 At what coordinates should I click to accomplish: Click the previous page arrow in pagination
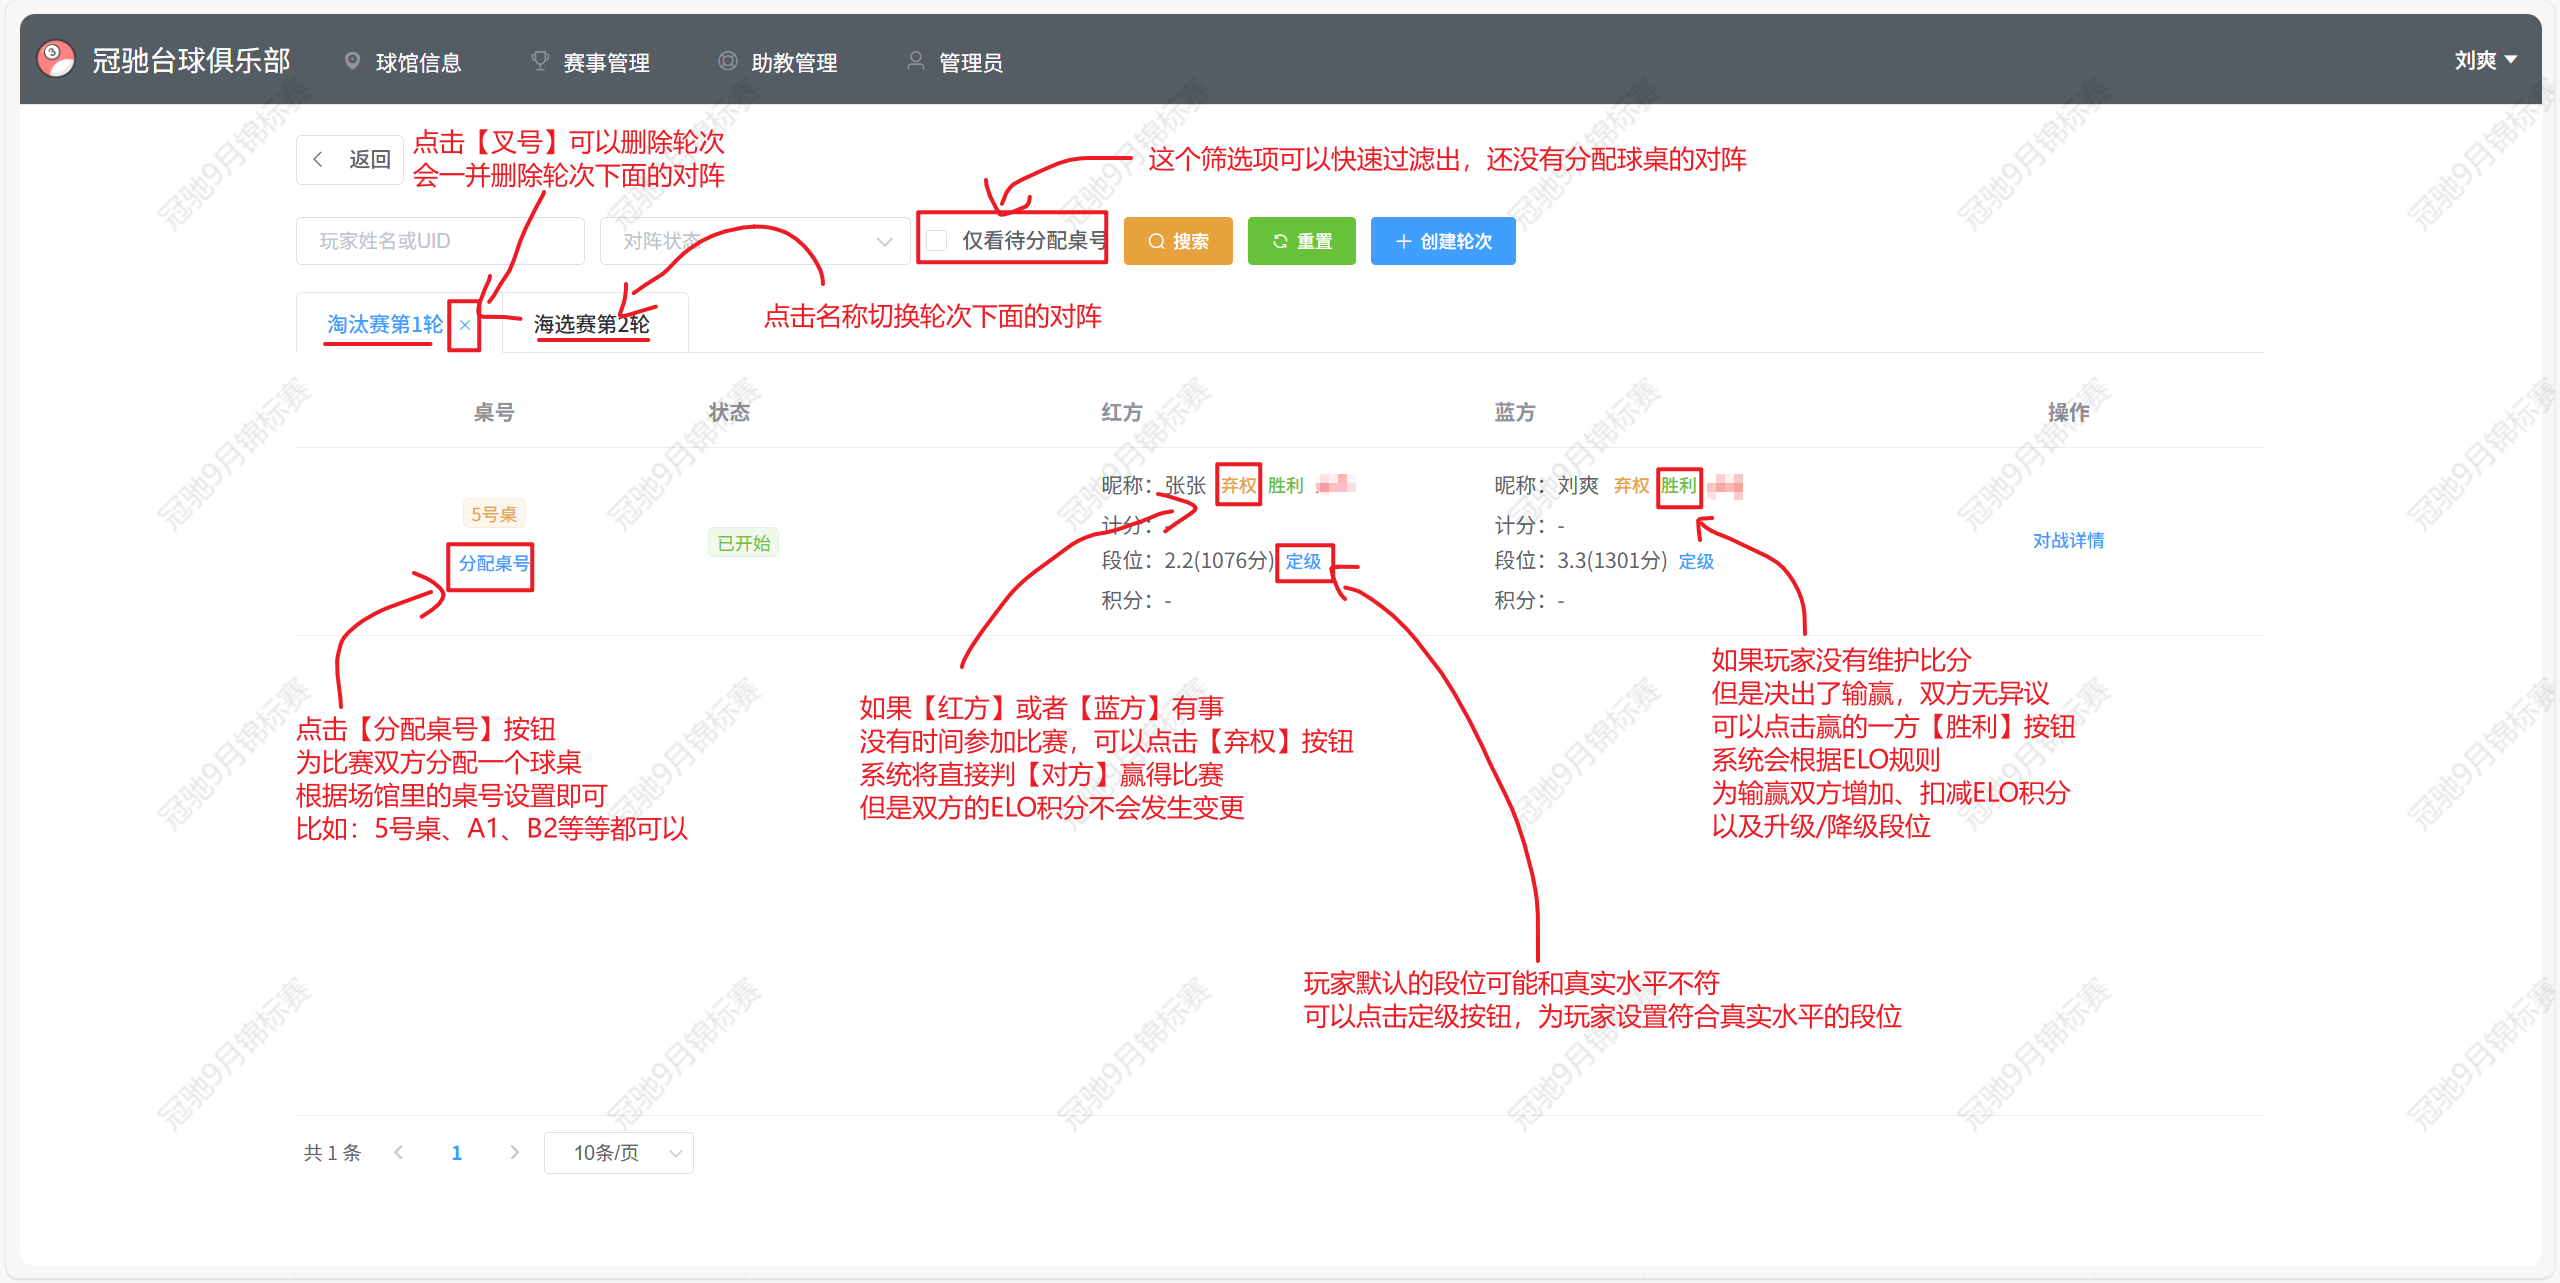[399, 1152]
